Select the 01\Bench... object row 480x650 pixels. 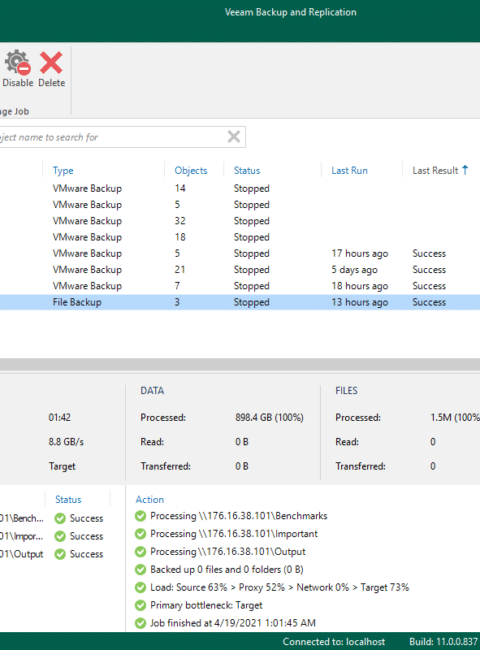click(x=54, y=518)
